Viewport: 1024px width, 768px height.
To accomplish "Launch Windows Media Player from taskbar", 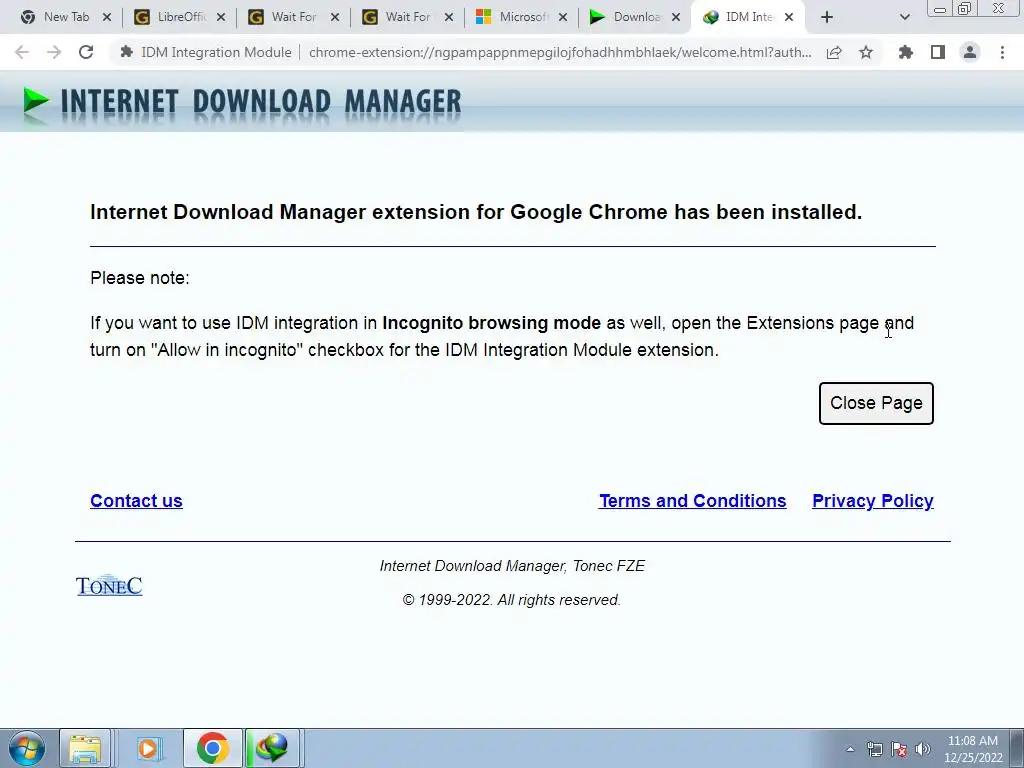I will click(x=149, y=748).
